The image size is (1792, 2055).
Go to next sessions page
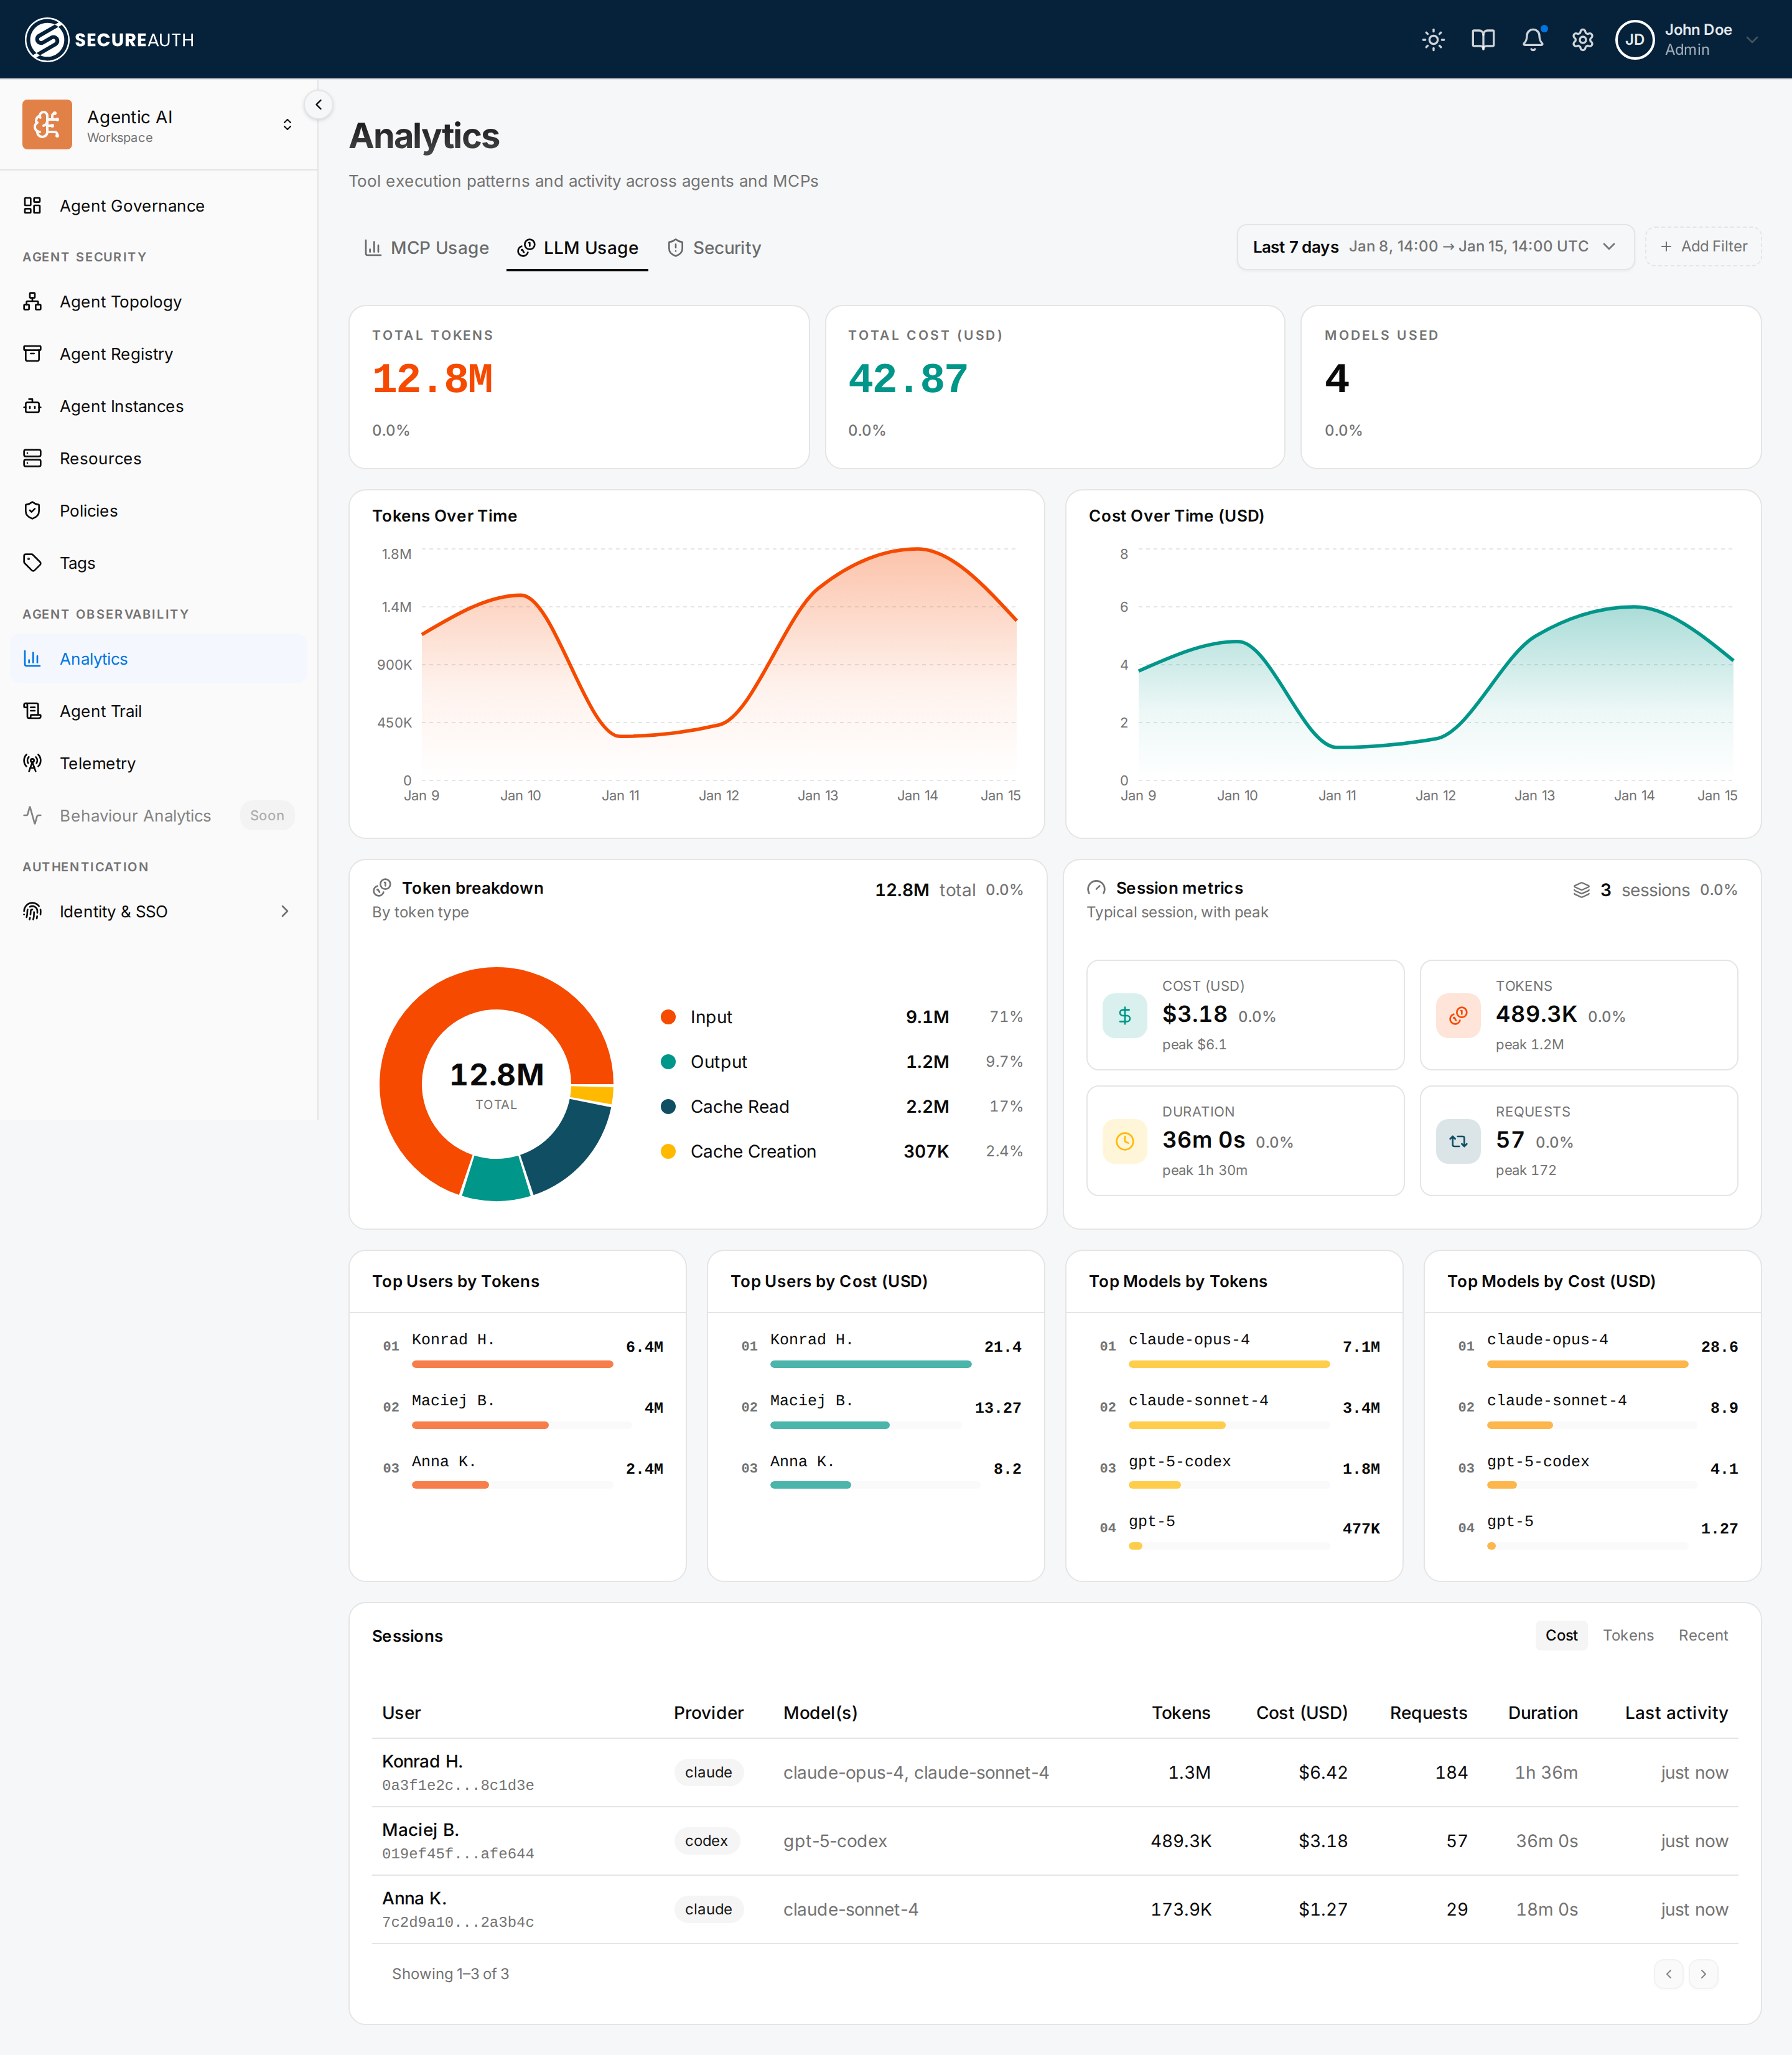pos(1703,1974)
